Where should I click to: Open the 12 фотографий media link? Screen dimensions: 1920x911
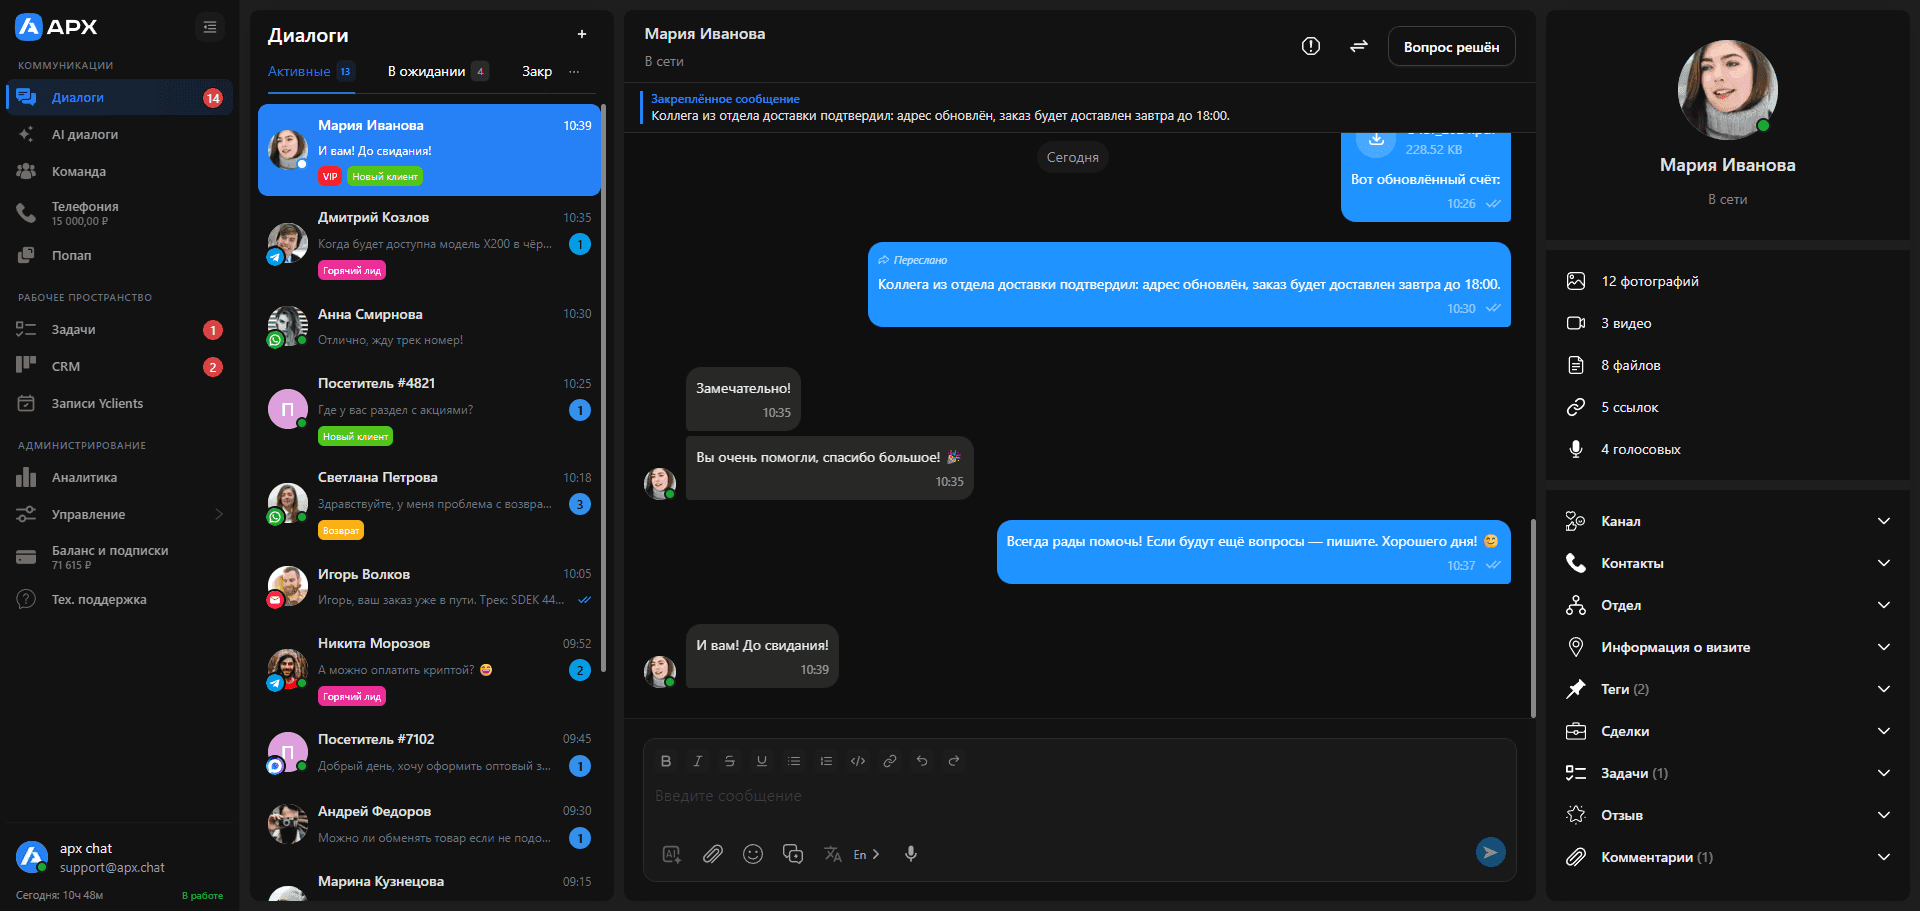coord(1649,281)
